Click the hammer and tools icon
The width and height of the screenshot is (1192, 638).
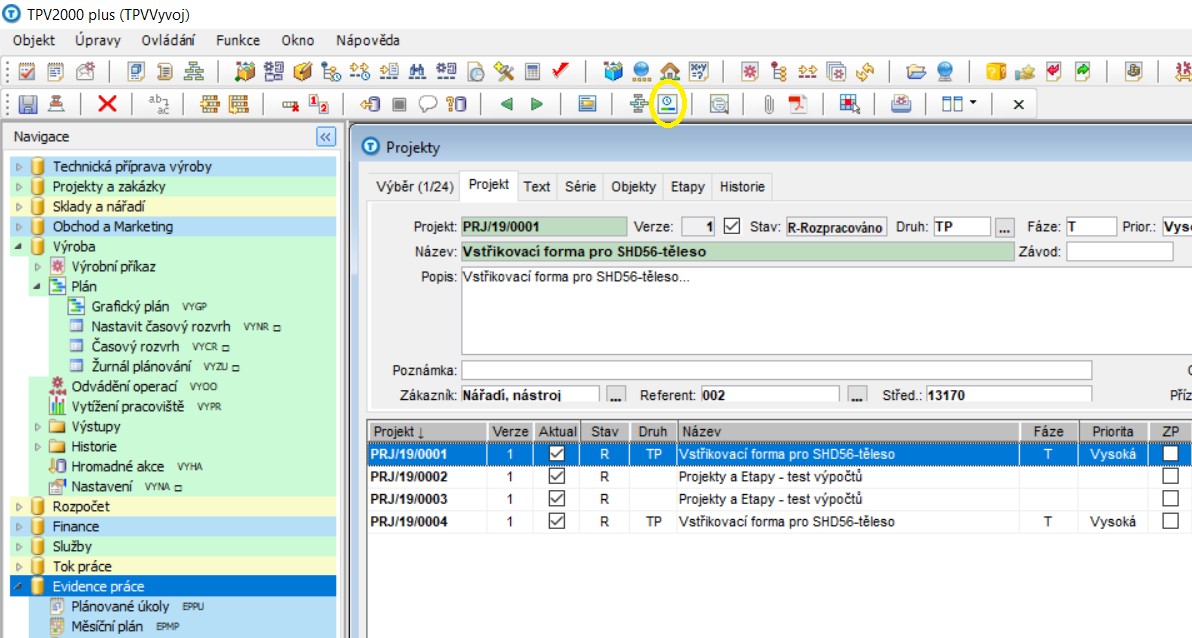(504, 71)
